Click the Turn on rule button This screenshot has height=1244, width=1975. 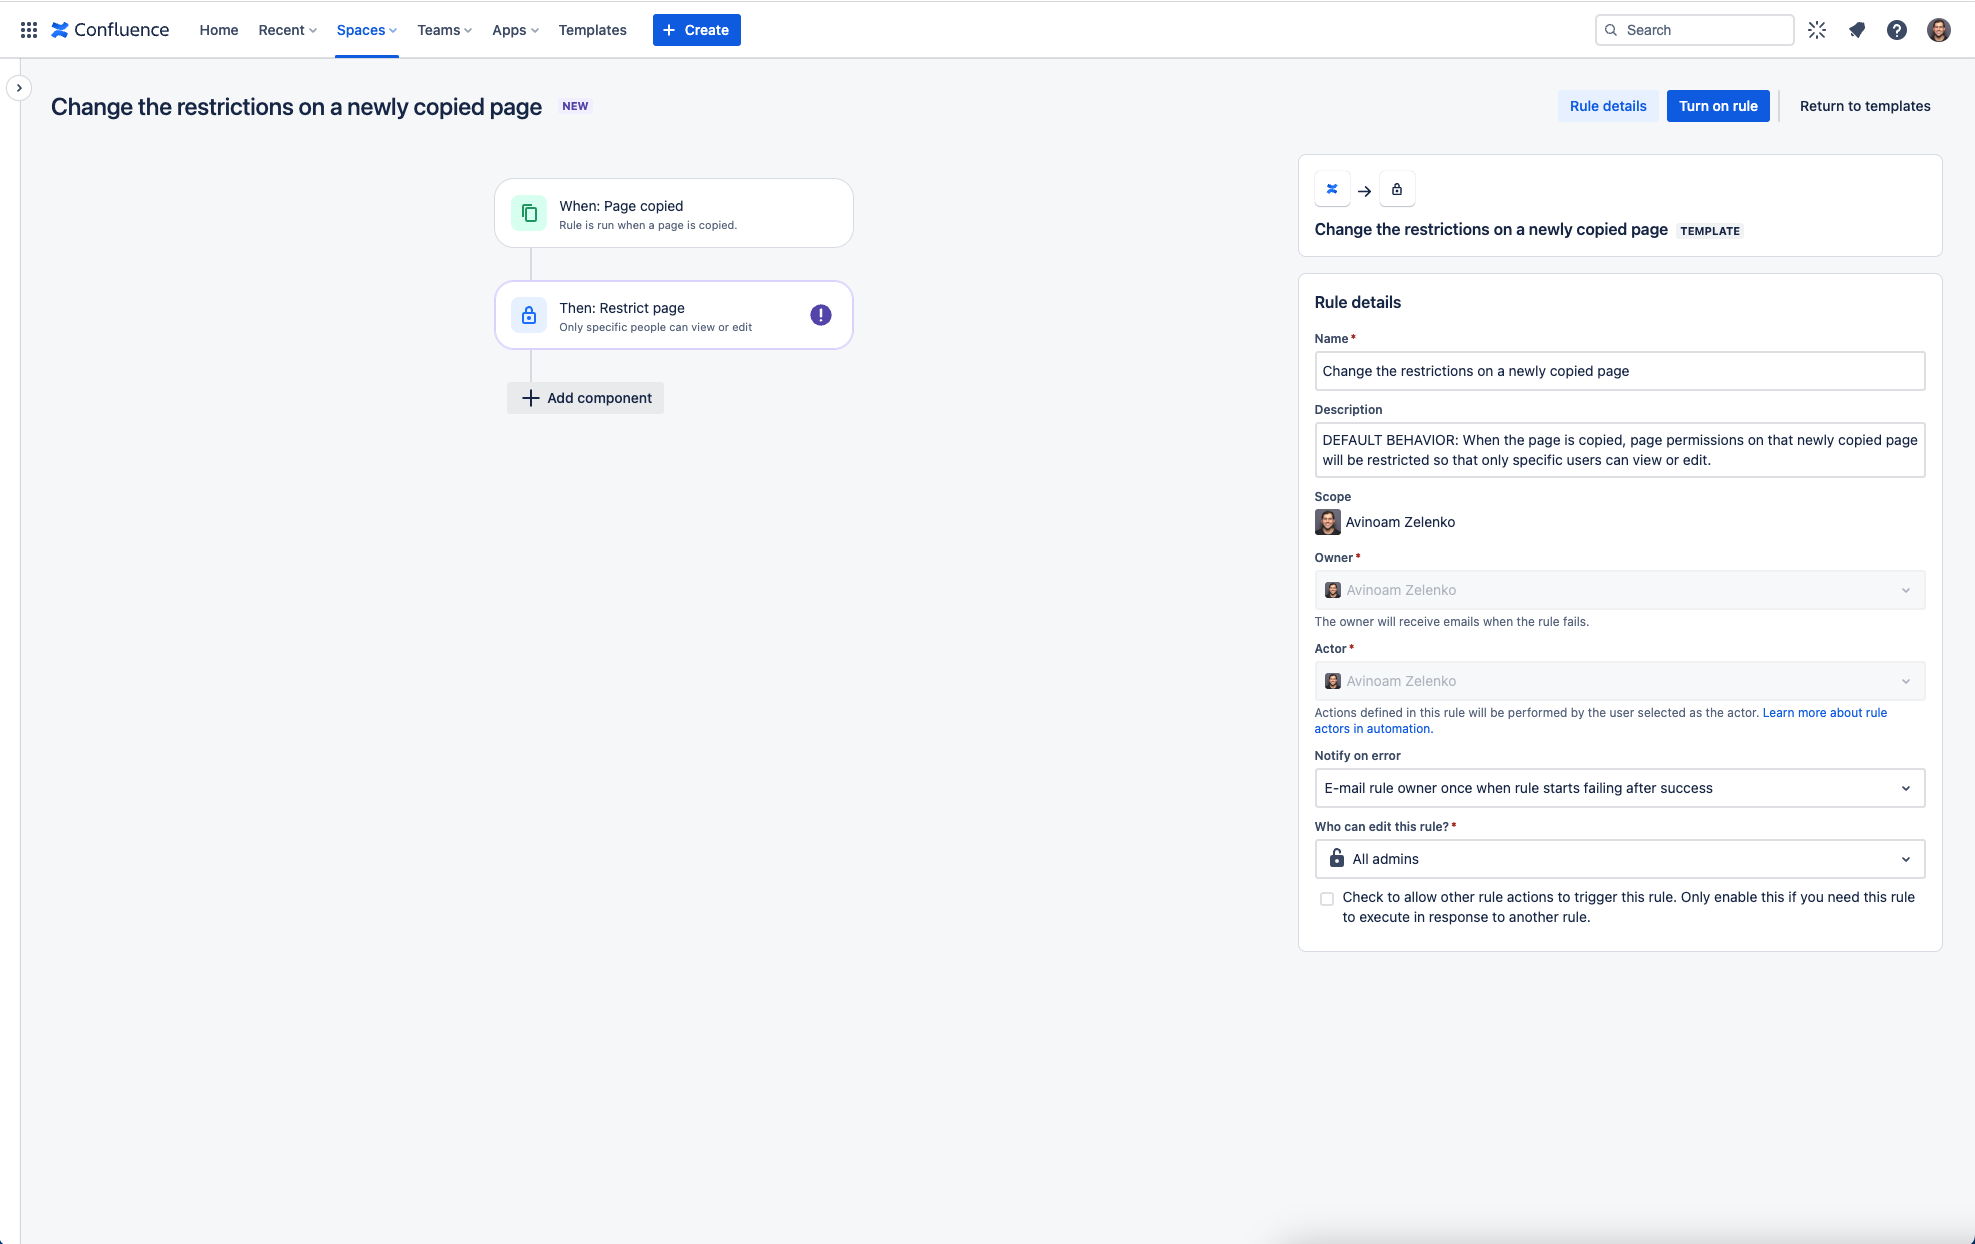pyautogui.click(x=1718, y=106)
